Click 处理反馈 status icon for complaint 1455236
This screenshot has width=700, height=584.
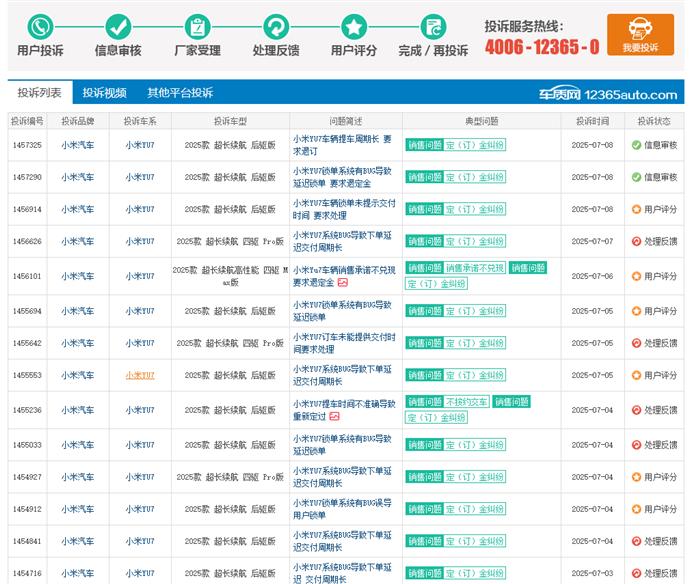click(x=636, y=410)
